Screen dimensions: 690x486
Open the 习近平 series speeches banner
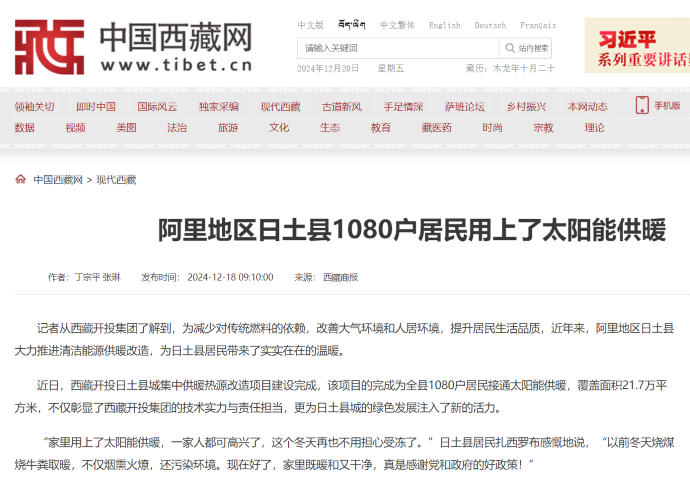tap(637, 47)
